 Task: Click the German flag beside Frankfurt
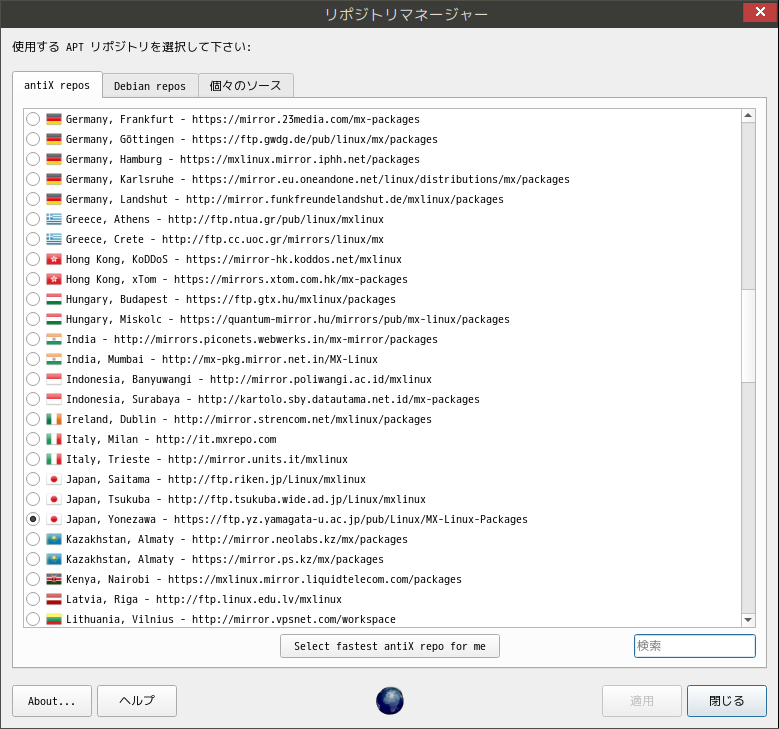coord(54,119)
